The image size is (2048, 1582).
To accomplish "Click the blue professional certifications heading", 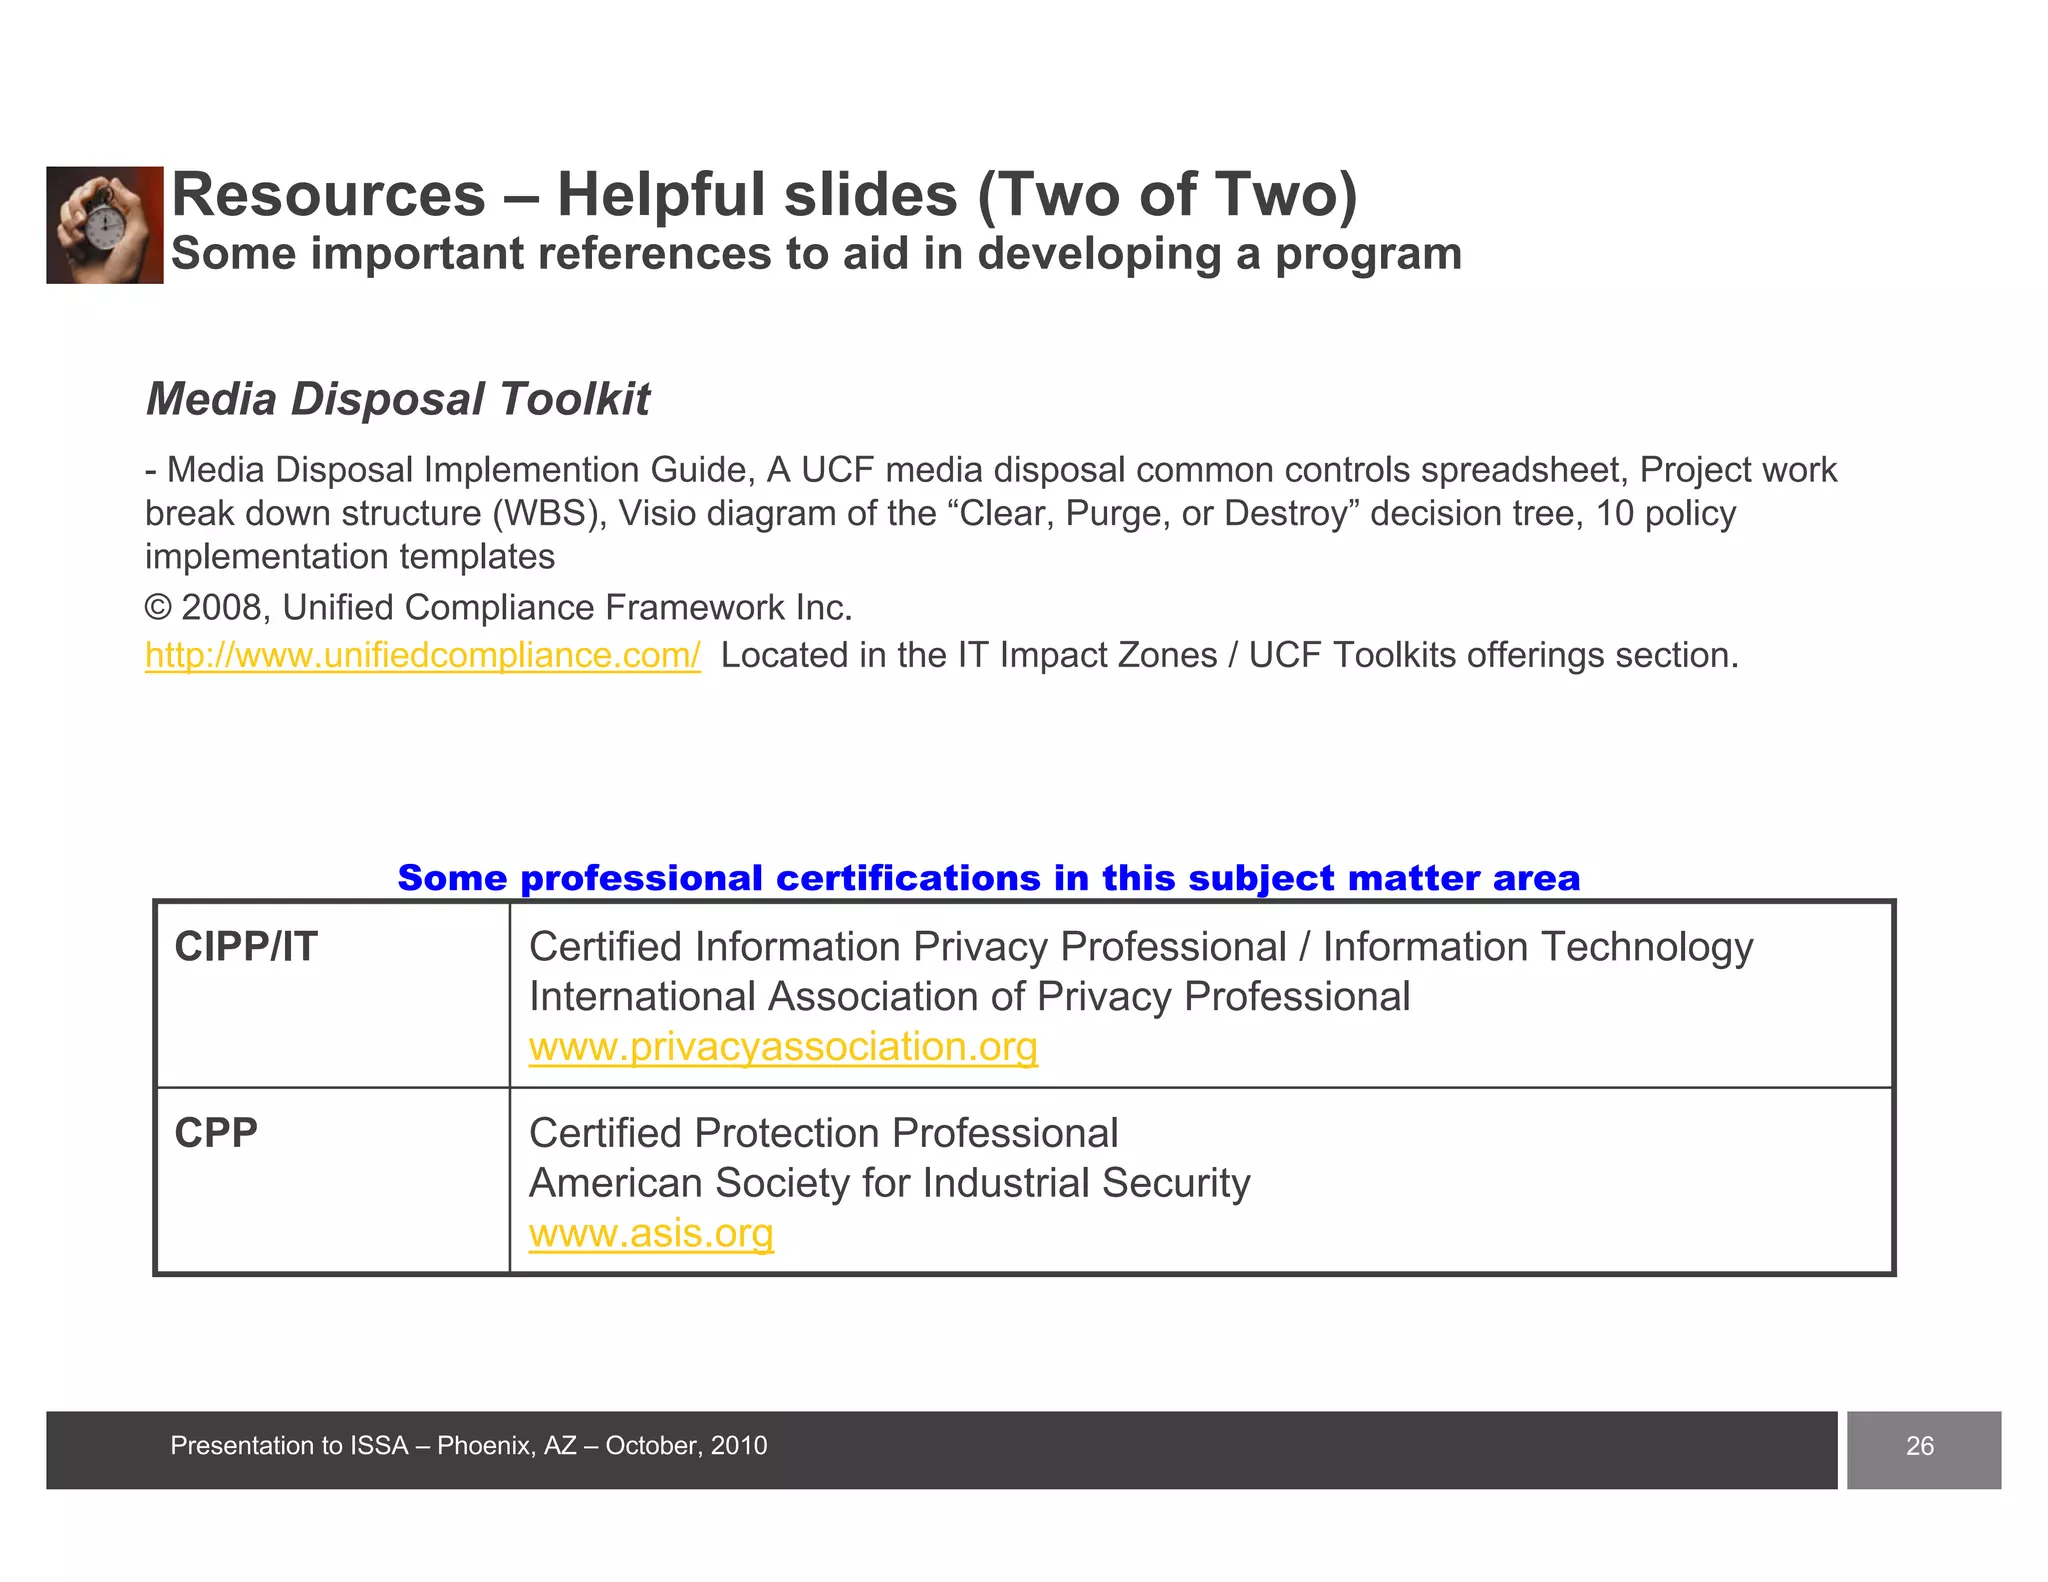I will click(x=988, y=878).
